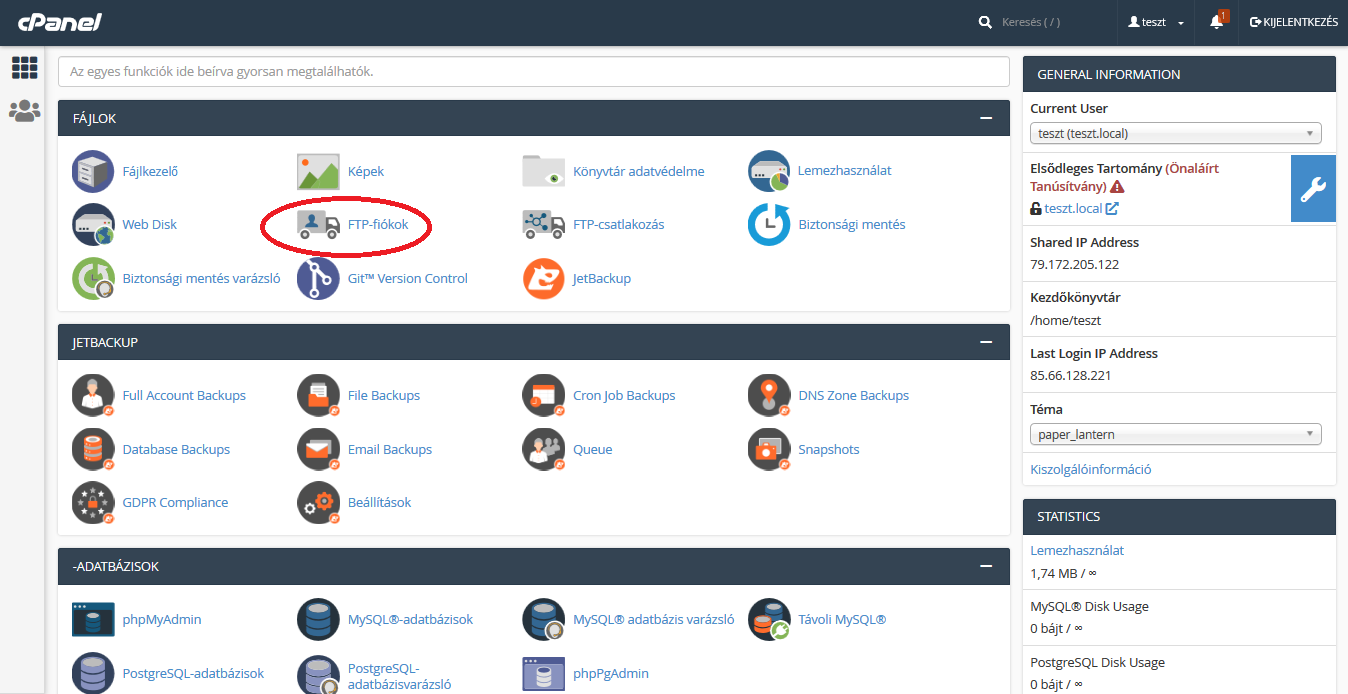The height and width of the screenshot is (694, 1348).
Task: Click the blue wrench tool button
Action: (1313, 188)
